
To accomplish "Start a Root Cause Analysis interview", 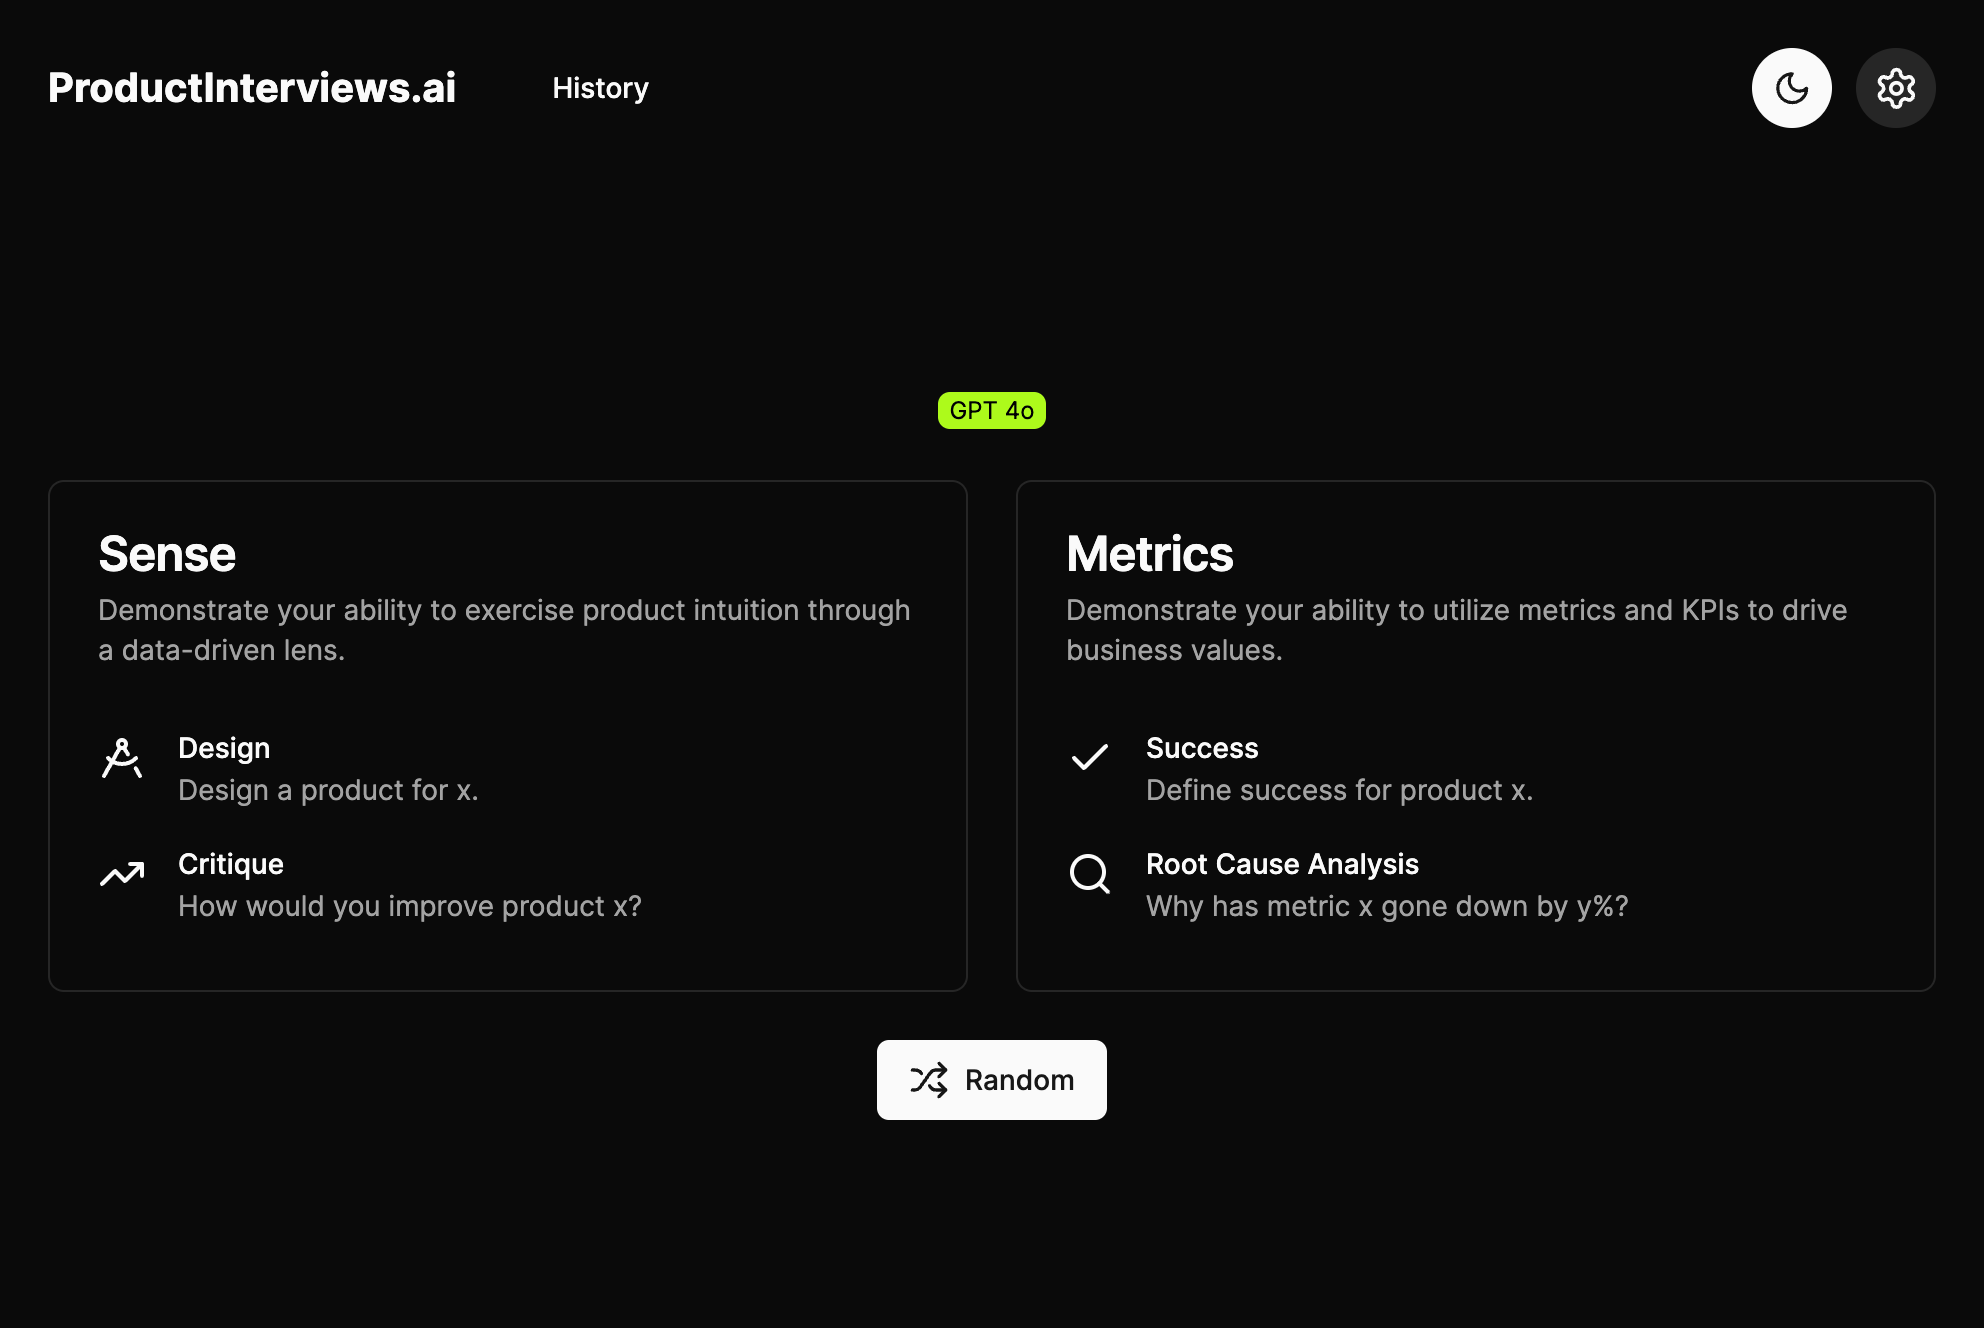I will click(x=1282, y=864).
